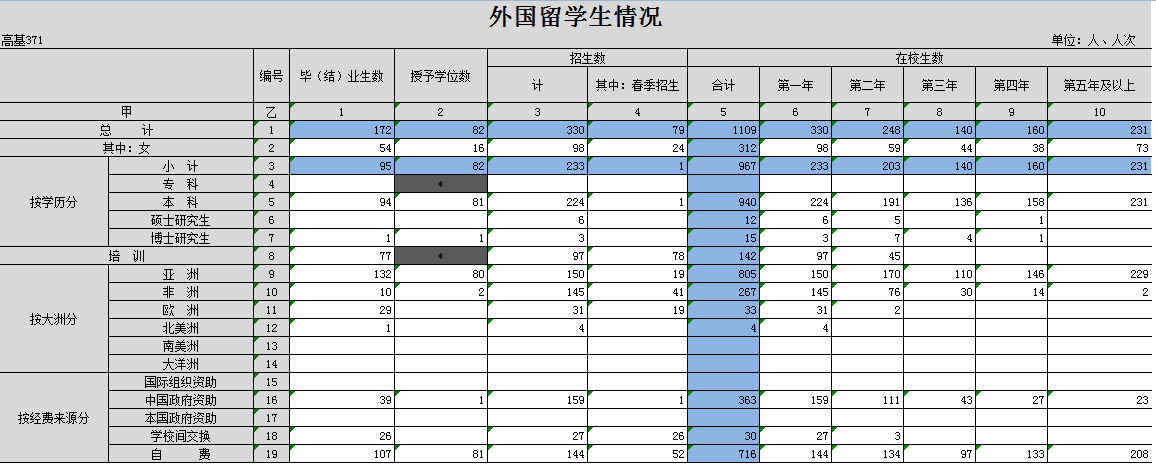Click the 自费 total cell showing 716
This screenshot has height=464, width=1156.
click(723, 454)
